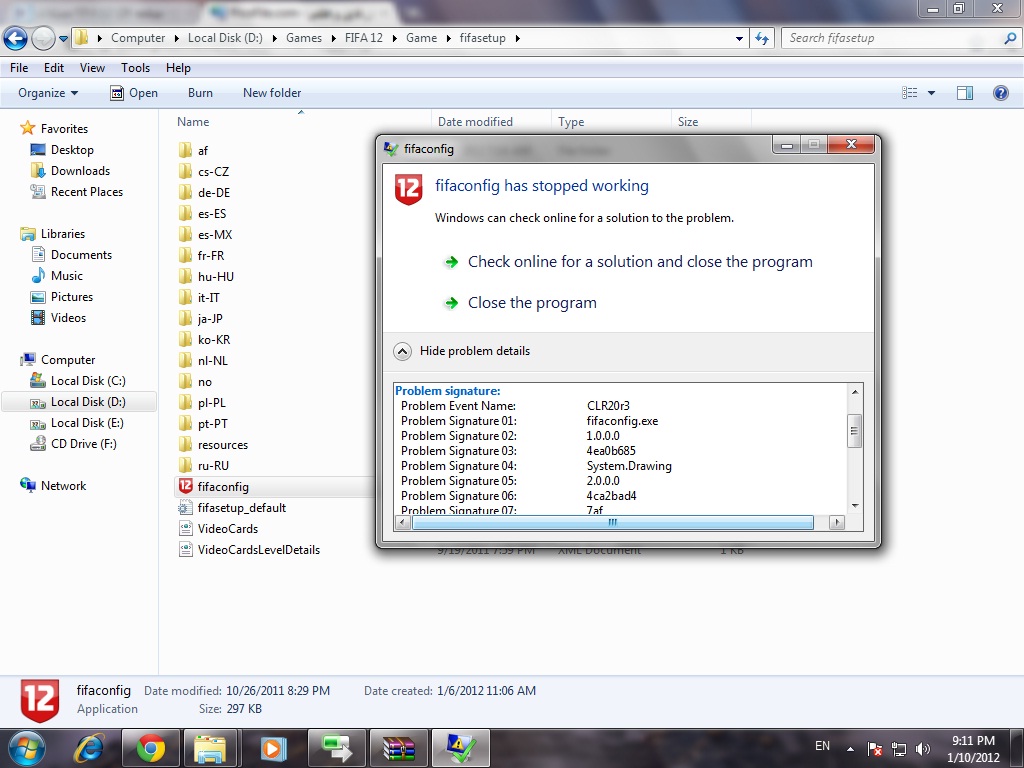Open the address bar history dropdown

(x=739, y=39)
